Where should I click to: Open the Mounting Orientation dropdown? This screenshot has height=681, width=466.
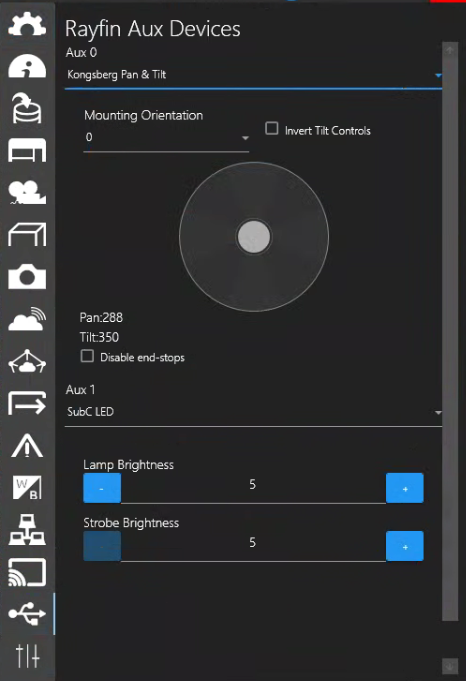[166, 138]
